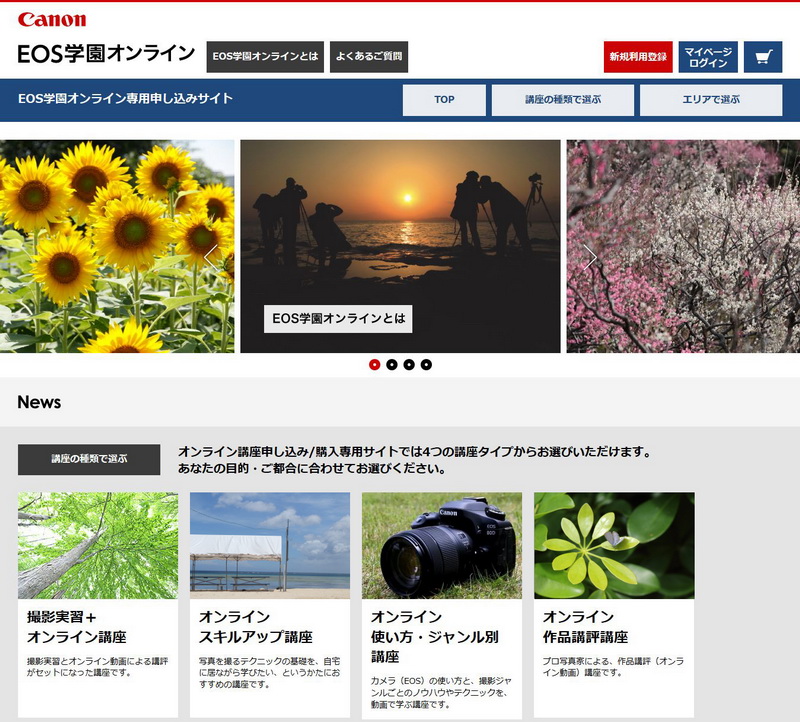Open the Canon camera course thumbnail
The image size is (800, 722).
coord(442,545)
